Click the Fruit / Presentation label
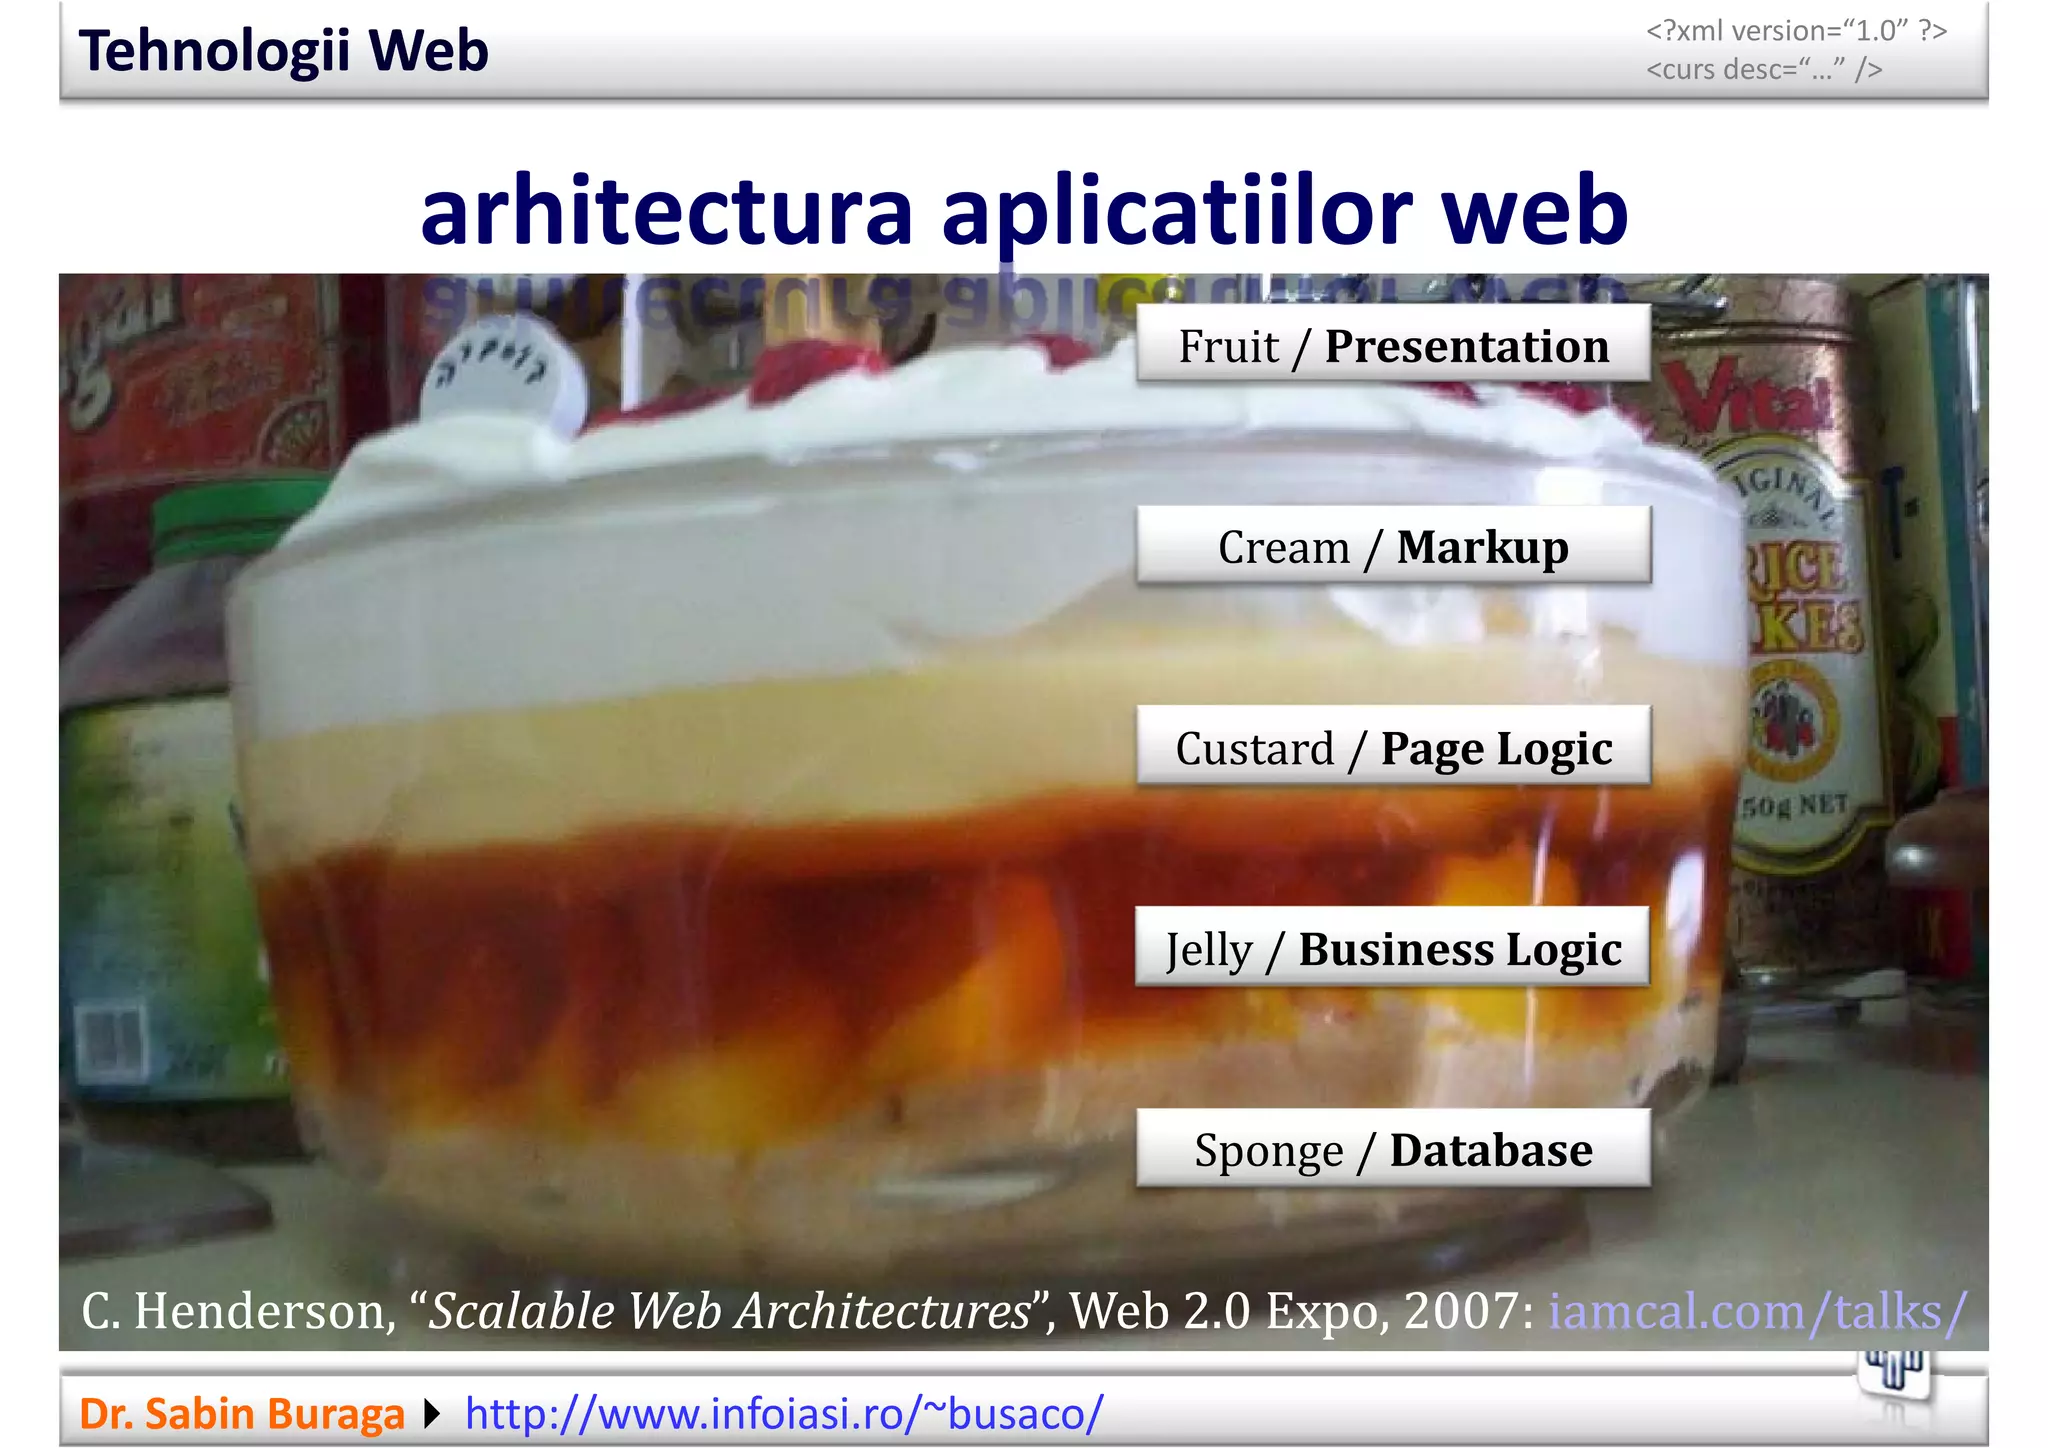 [1393, 344]
